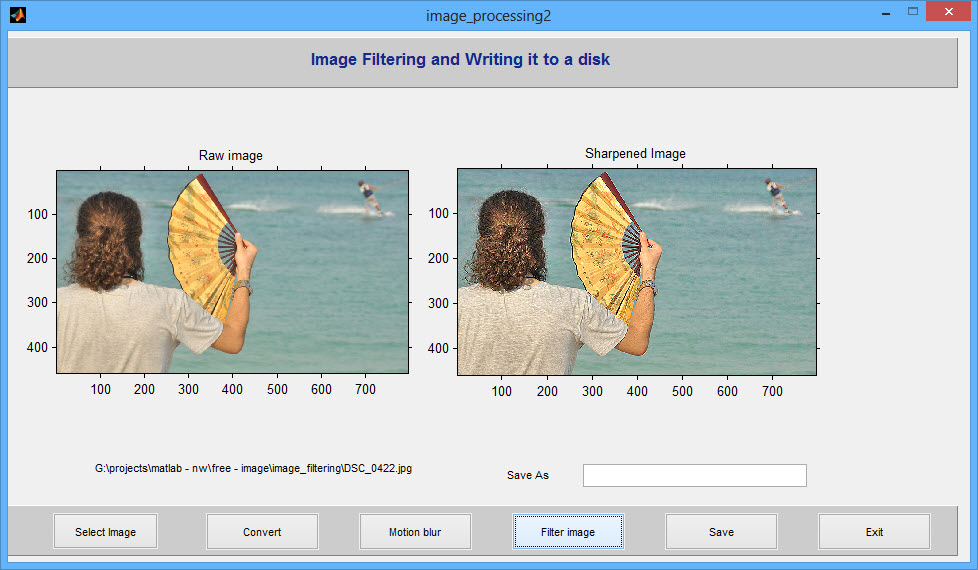Click the Convert button

click(262, 531)
